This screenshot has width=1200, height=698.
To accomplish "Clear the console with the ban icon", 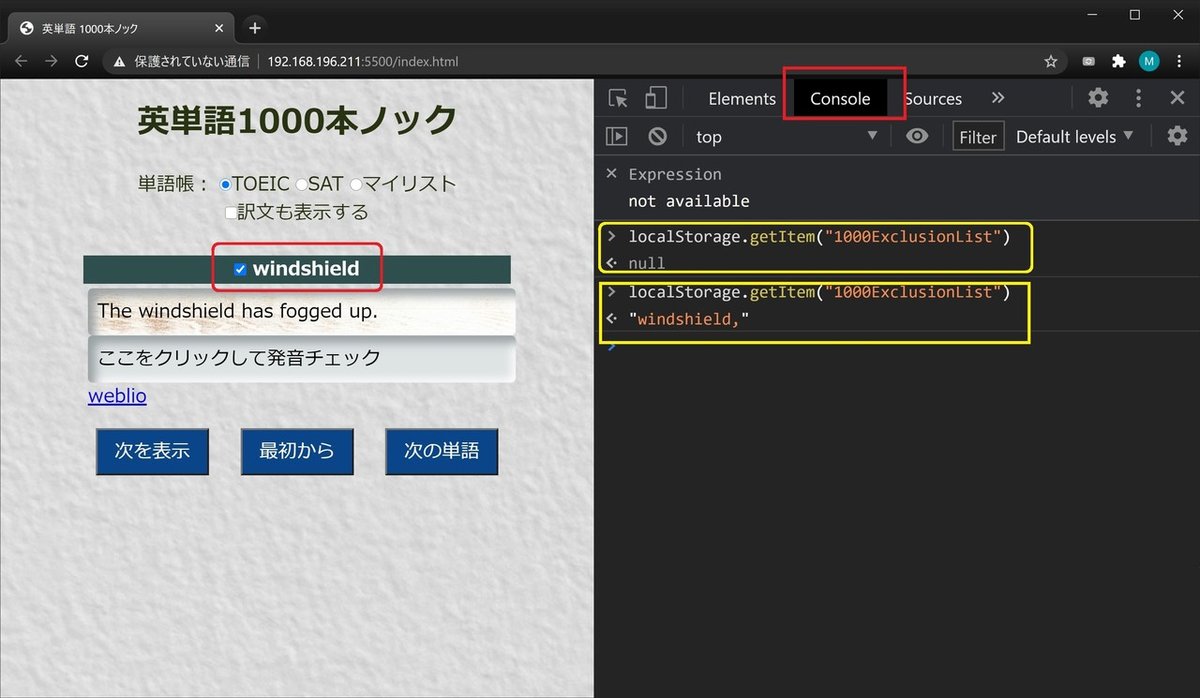I will tap(657, 136).
